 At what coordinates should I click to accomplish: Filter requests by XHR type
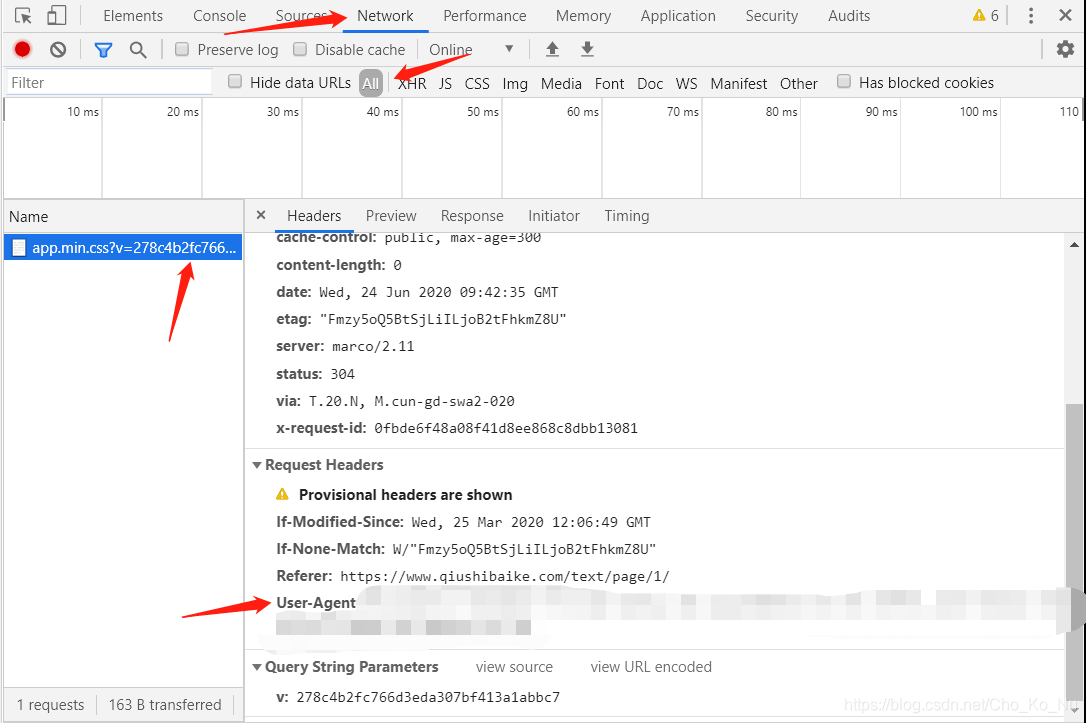pos(412,84)
